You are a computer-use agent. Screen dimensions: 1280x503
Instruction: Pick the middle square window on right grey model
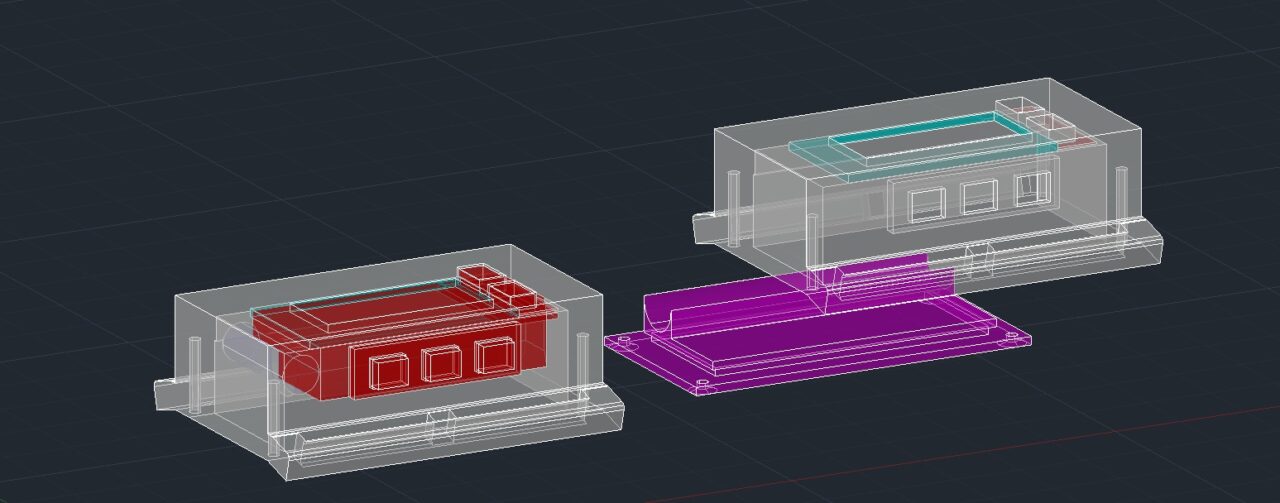click(x=979, y=197)
